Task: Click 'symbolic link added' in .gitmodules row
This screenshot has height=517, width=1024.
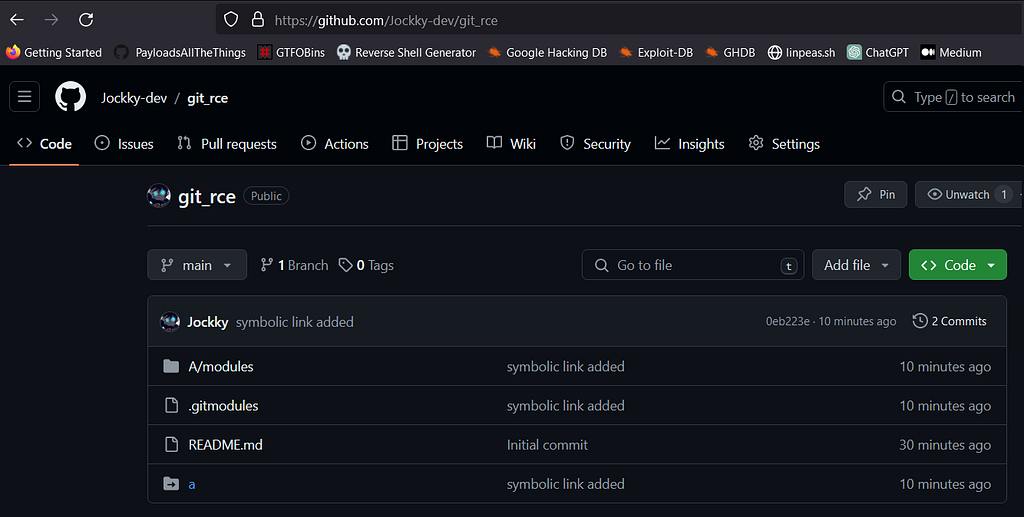Action: pos(566,406)
